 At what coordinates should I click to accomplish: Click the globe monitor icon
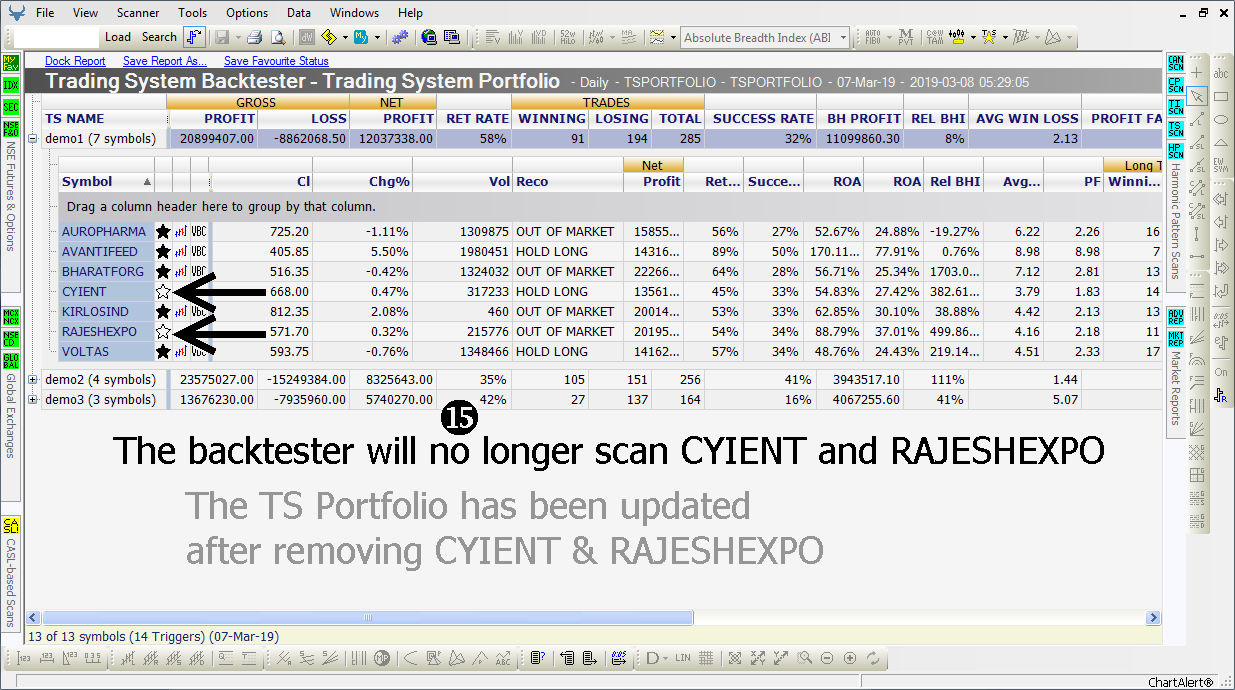429,37
